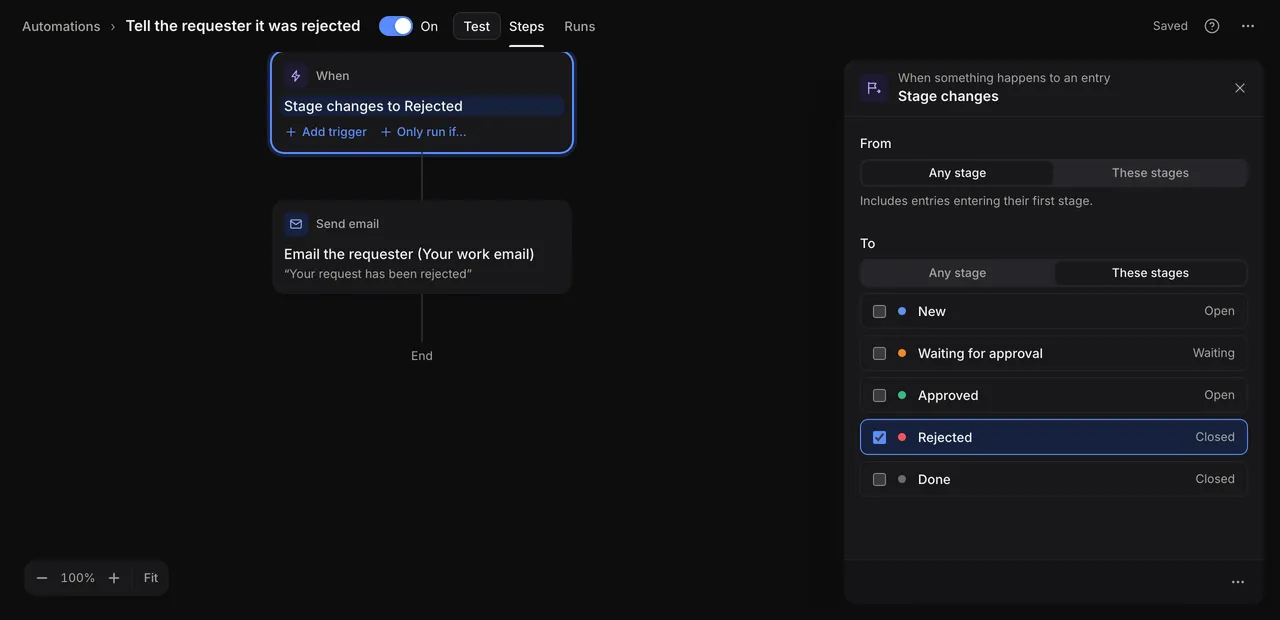Check the New stage checkbox
Viewport: 1280px width, 620px height.
(x=879, y=311)
